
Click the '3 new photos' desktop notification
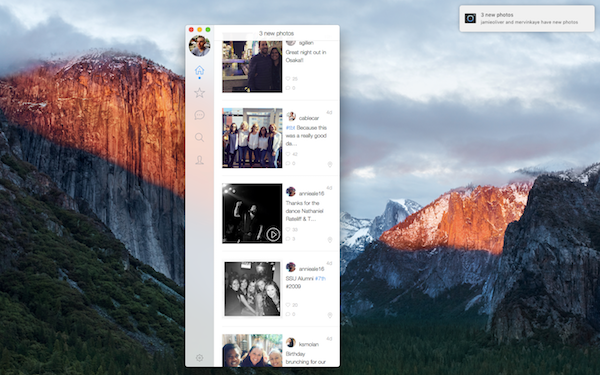(x=527, y=18)
